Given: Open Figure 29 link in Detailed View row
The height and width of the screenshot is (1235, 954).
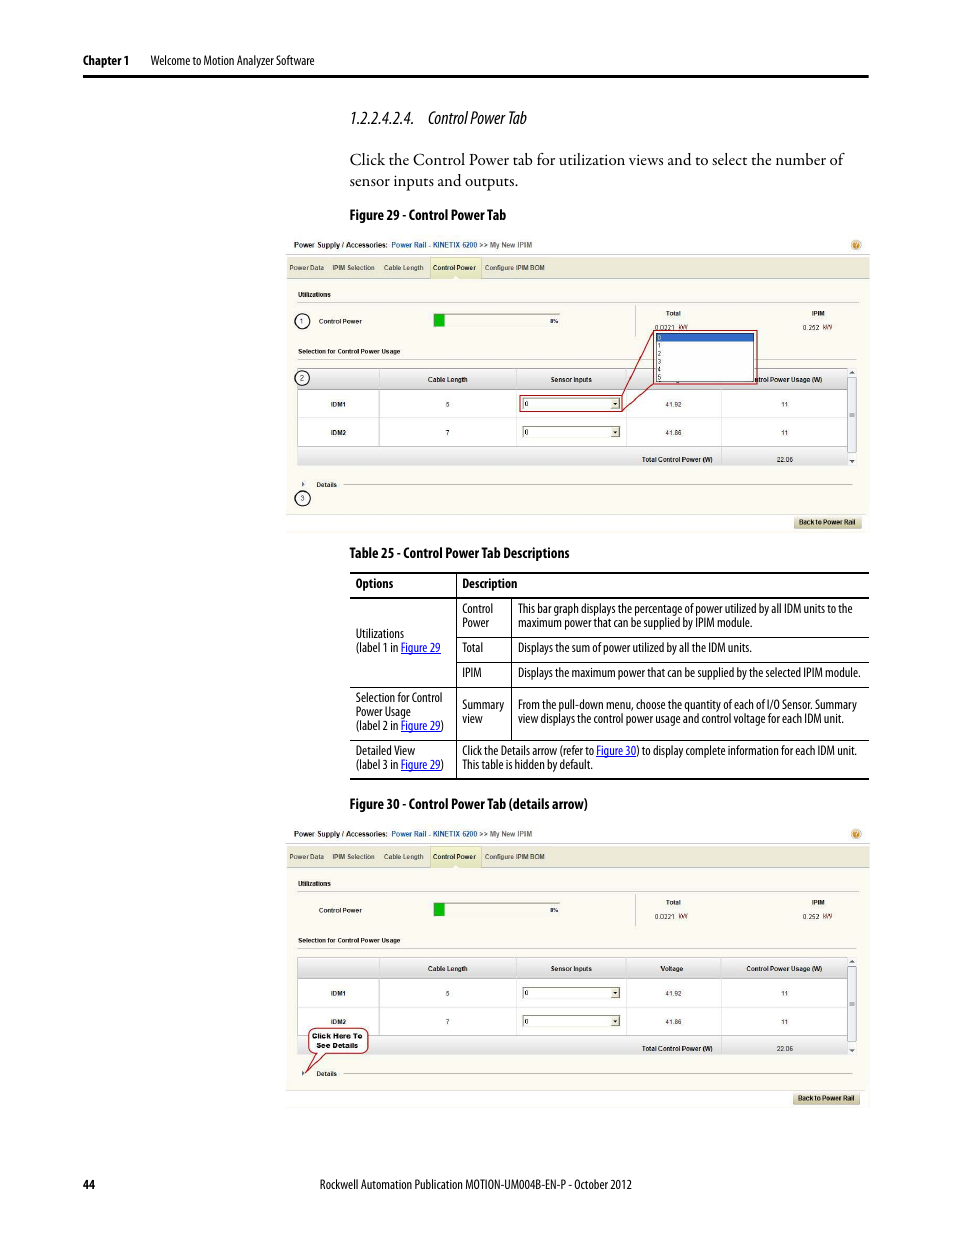Looking at the screenshot, I should click(x=420, y=765).
